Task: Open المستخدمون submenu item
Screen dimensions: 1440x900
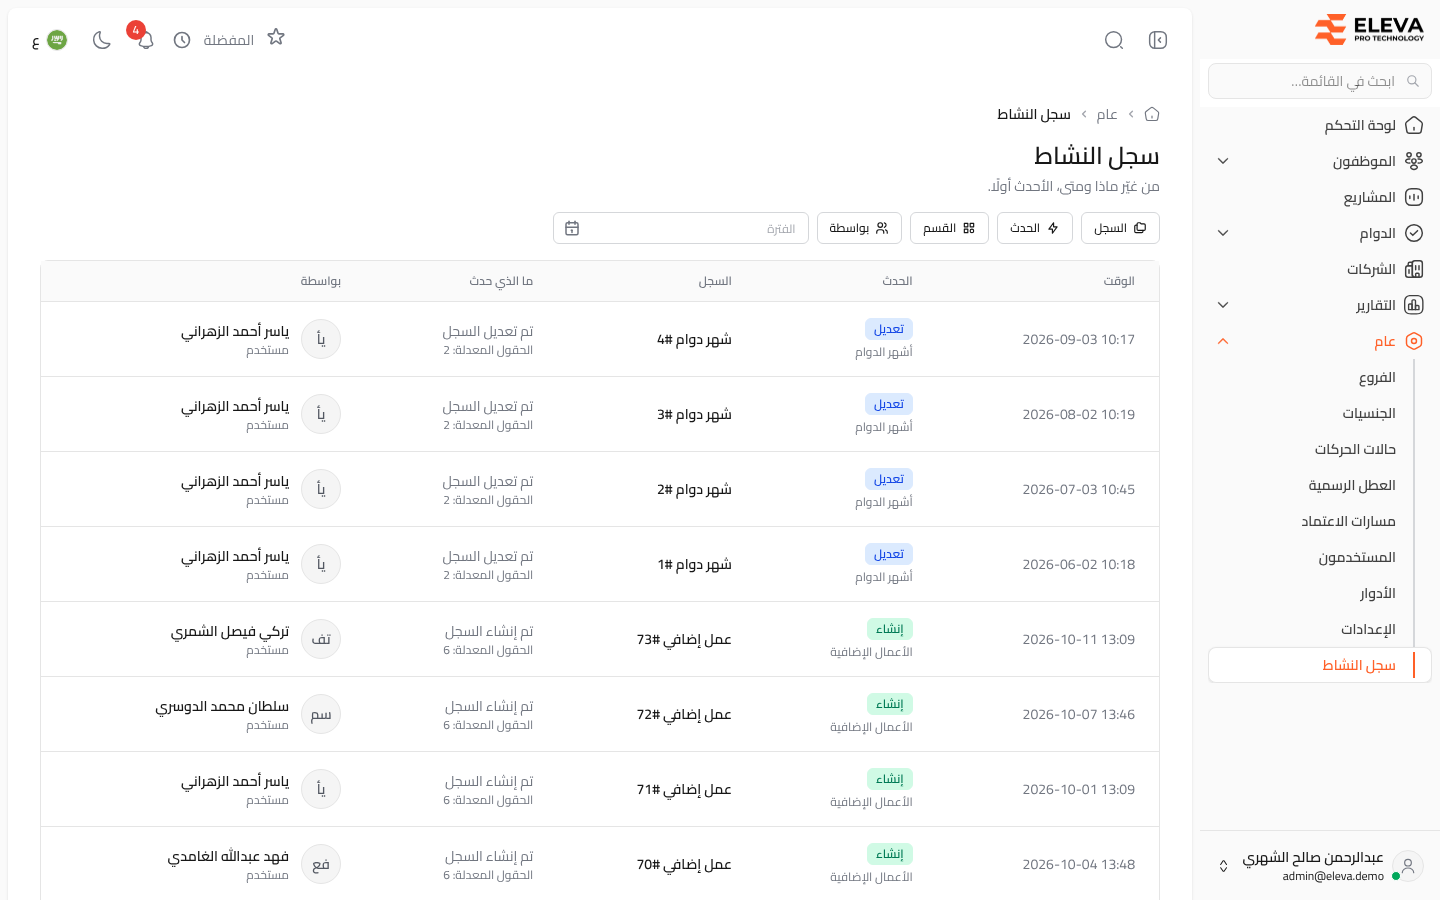Action: coord(1357,557)
